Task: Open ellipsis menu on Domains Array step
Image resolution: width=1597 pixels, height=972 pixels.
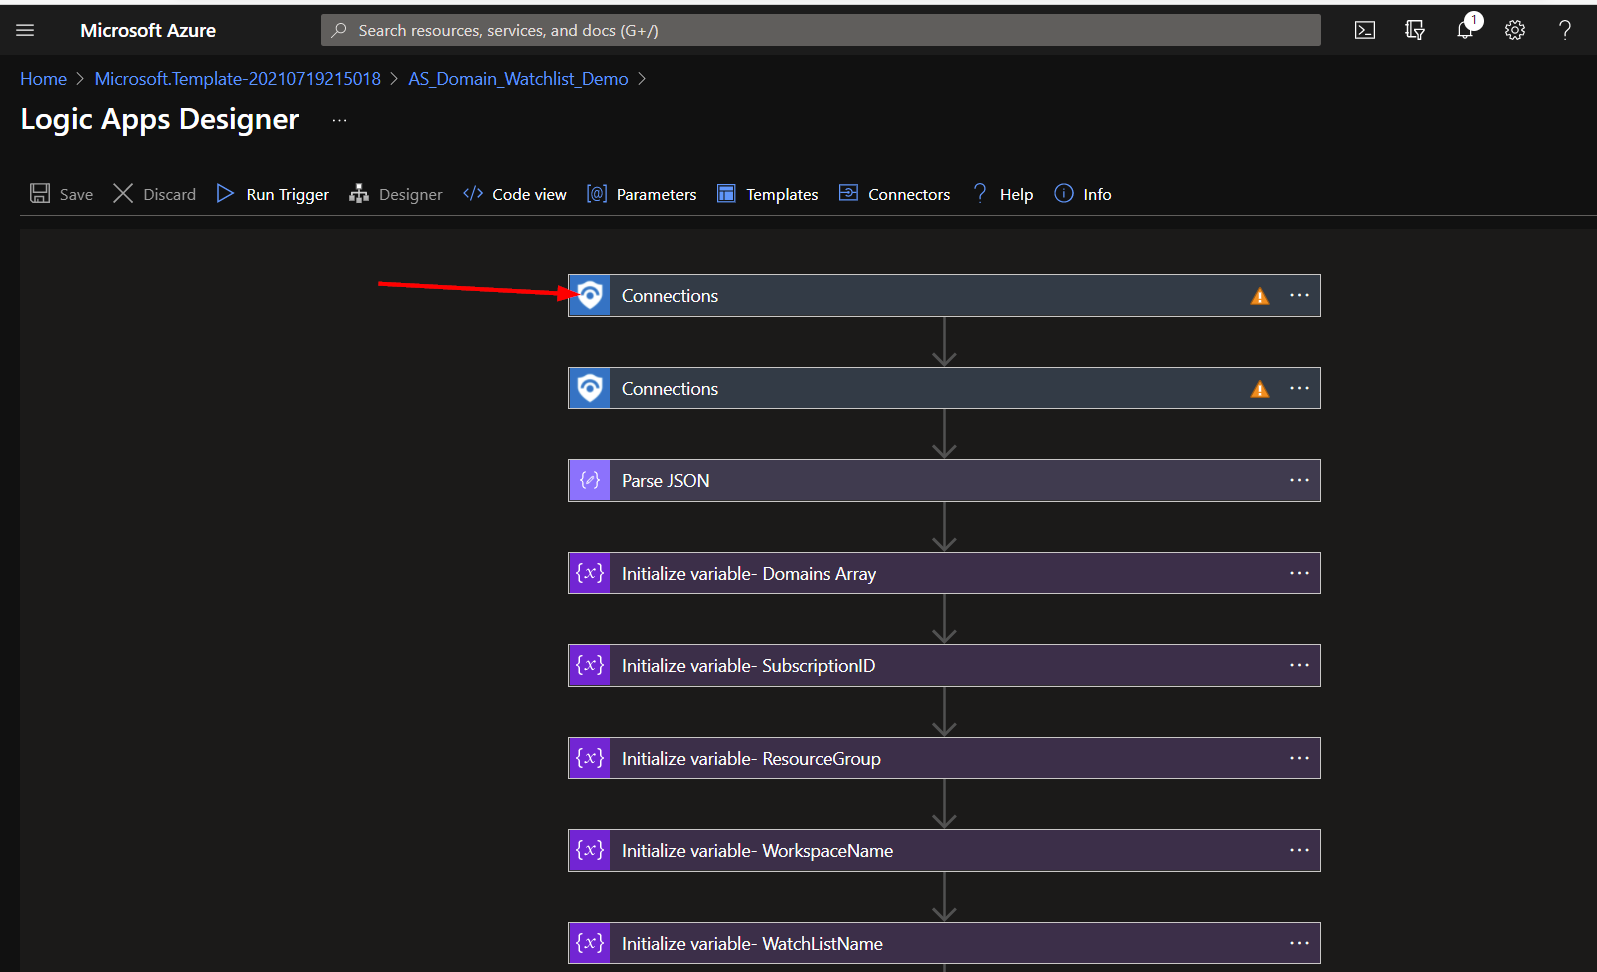Action: point(1299,573)
